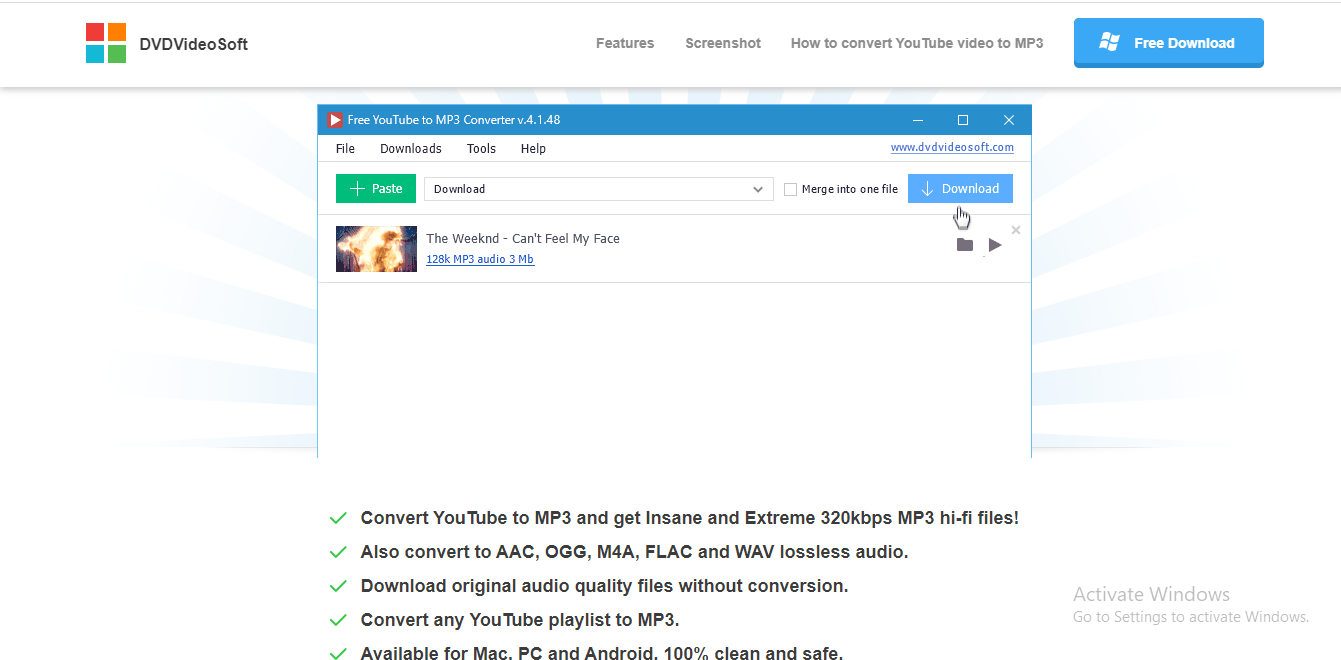1341x660 pixels.
Task: Open the output folder icon for The Weeknd track
Action: (x=965, y=245)
